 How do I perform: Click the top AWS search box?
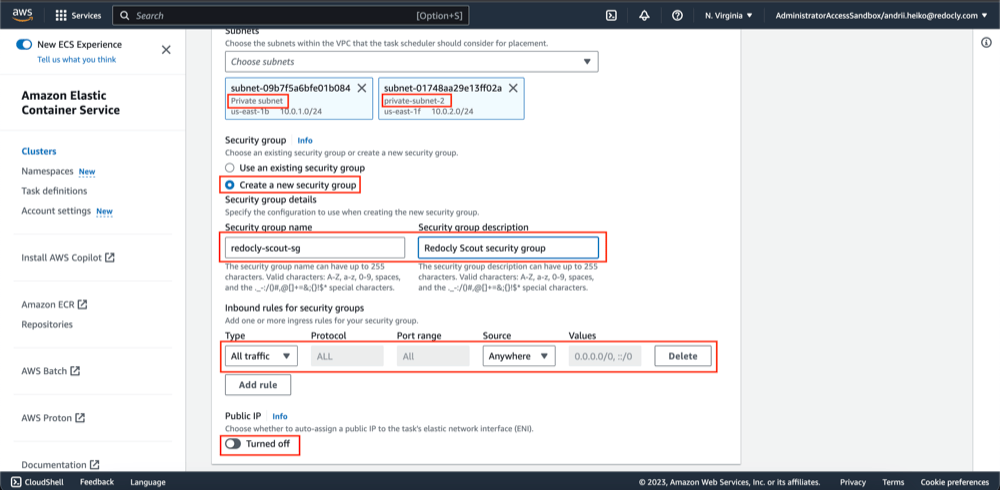tap(291, 15)
